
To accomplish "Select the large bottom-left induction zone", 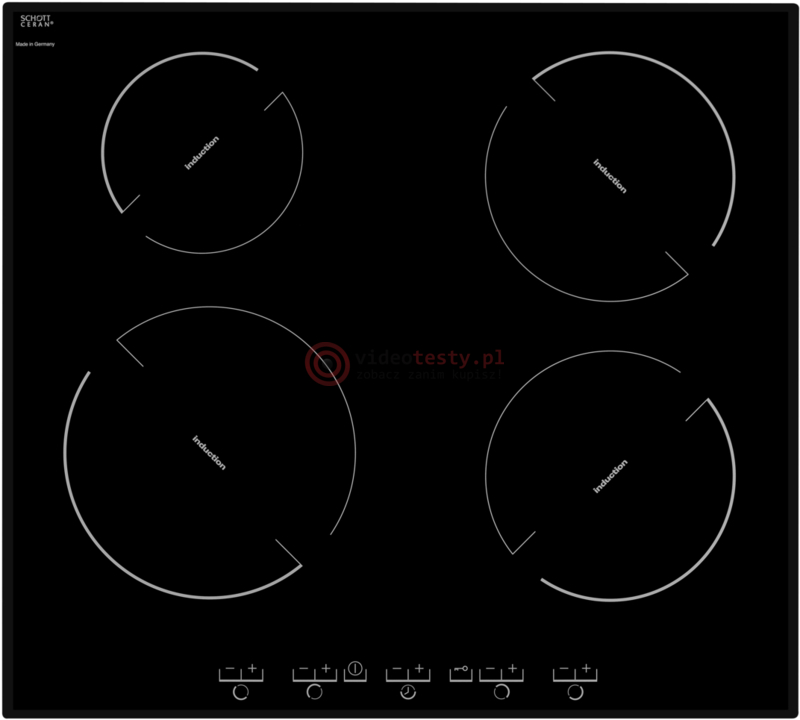I will click(209, 452).
